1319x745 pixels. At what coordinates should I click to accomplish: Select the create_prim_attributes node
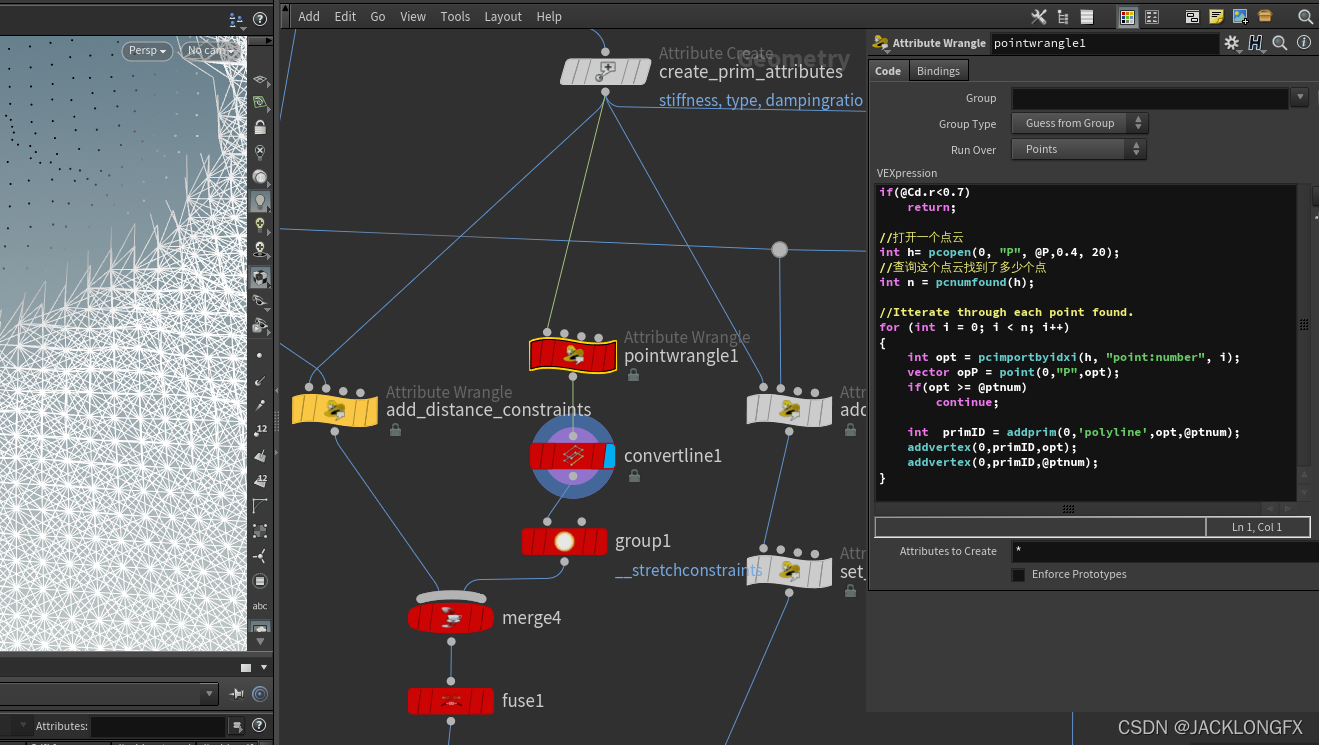pos(605,72)
